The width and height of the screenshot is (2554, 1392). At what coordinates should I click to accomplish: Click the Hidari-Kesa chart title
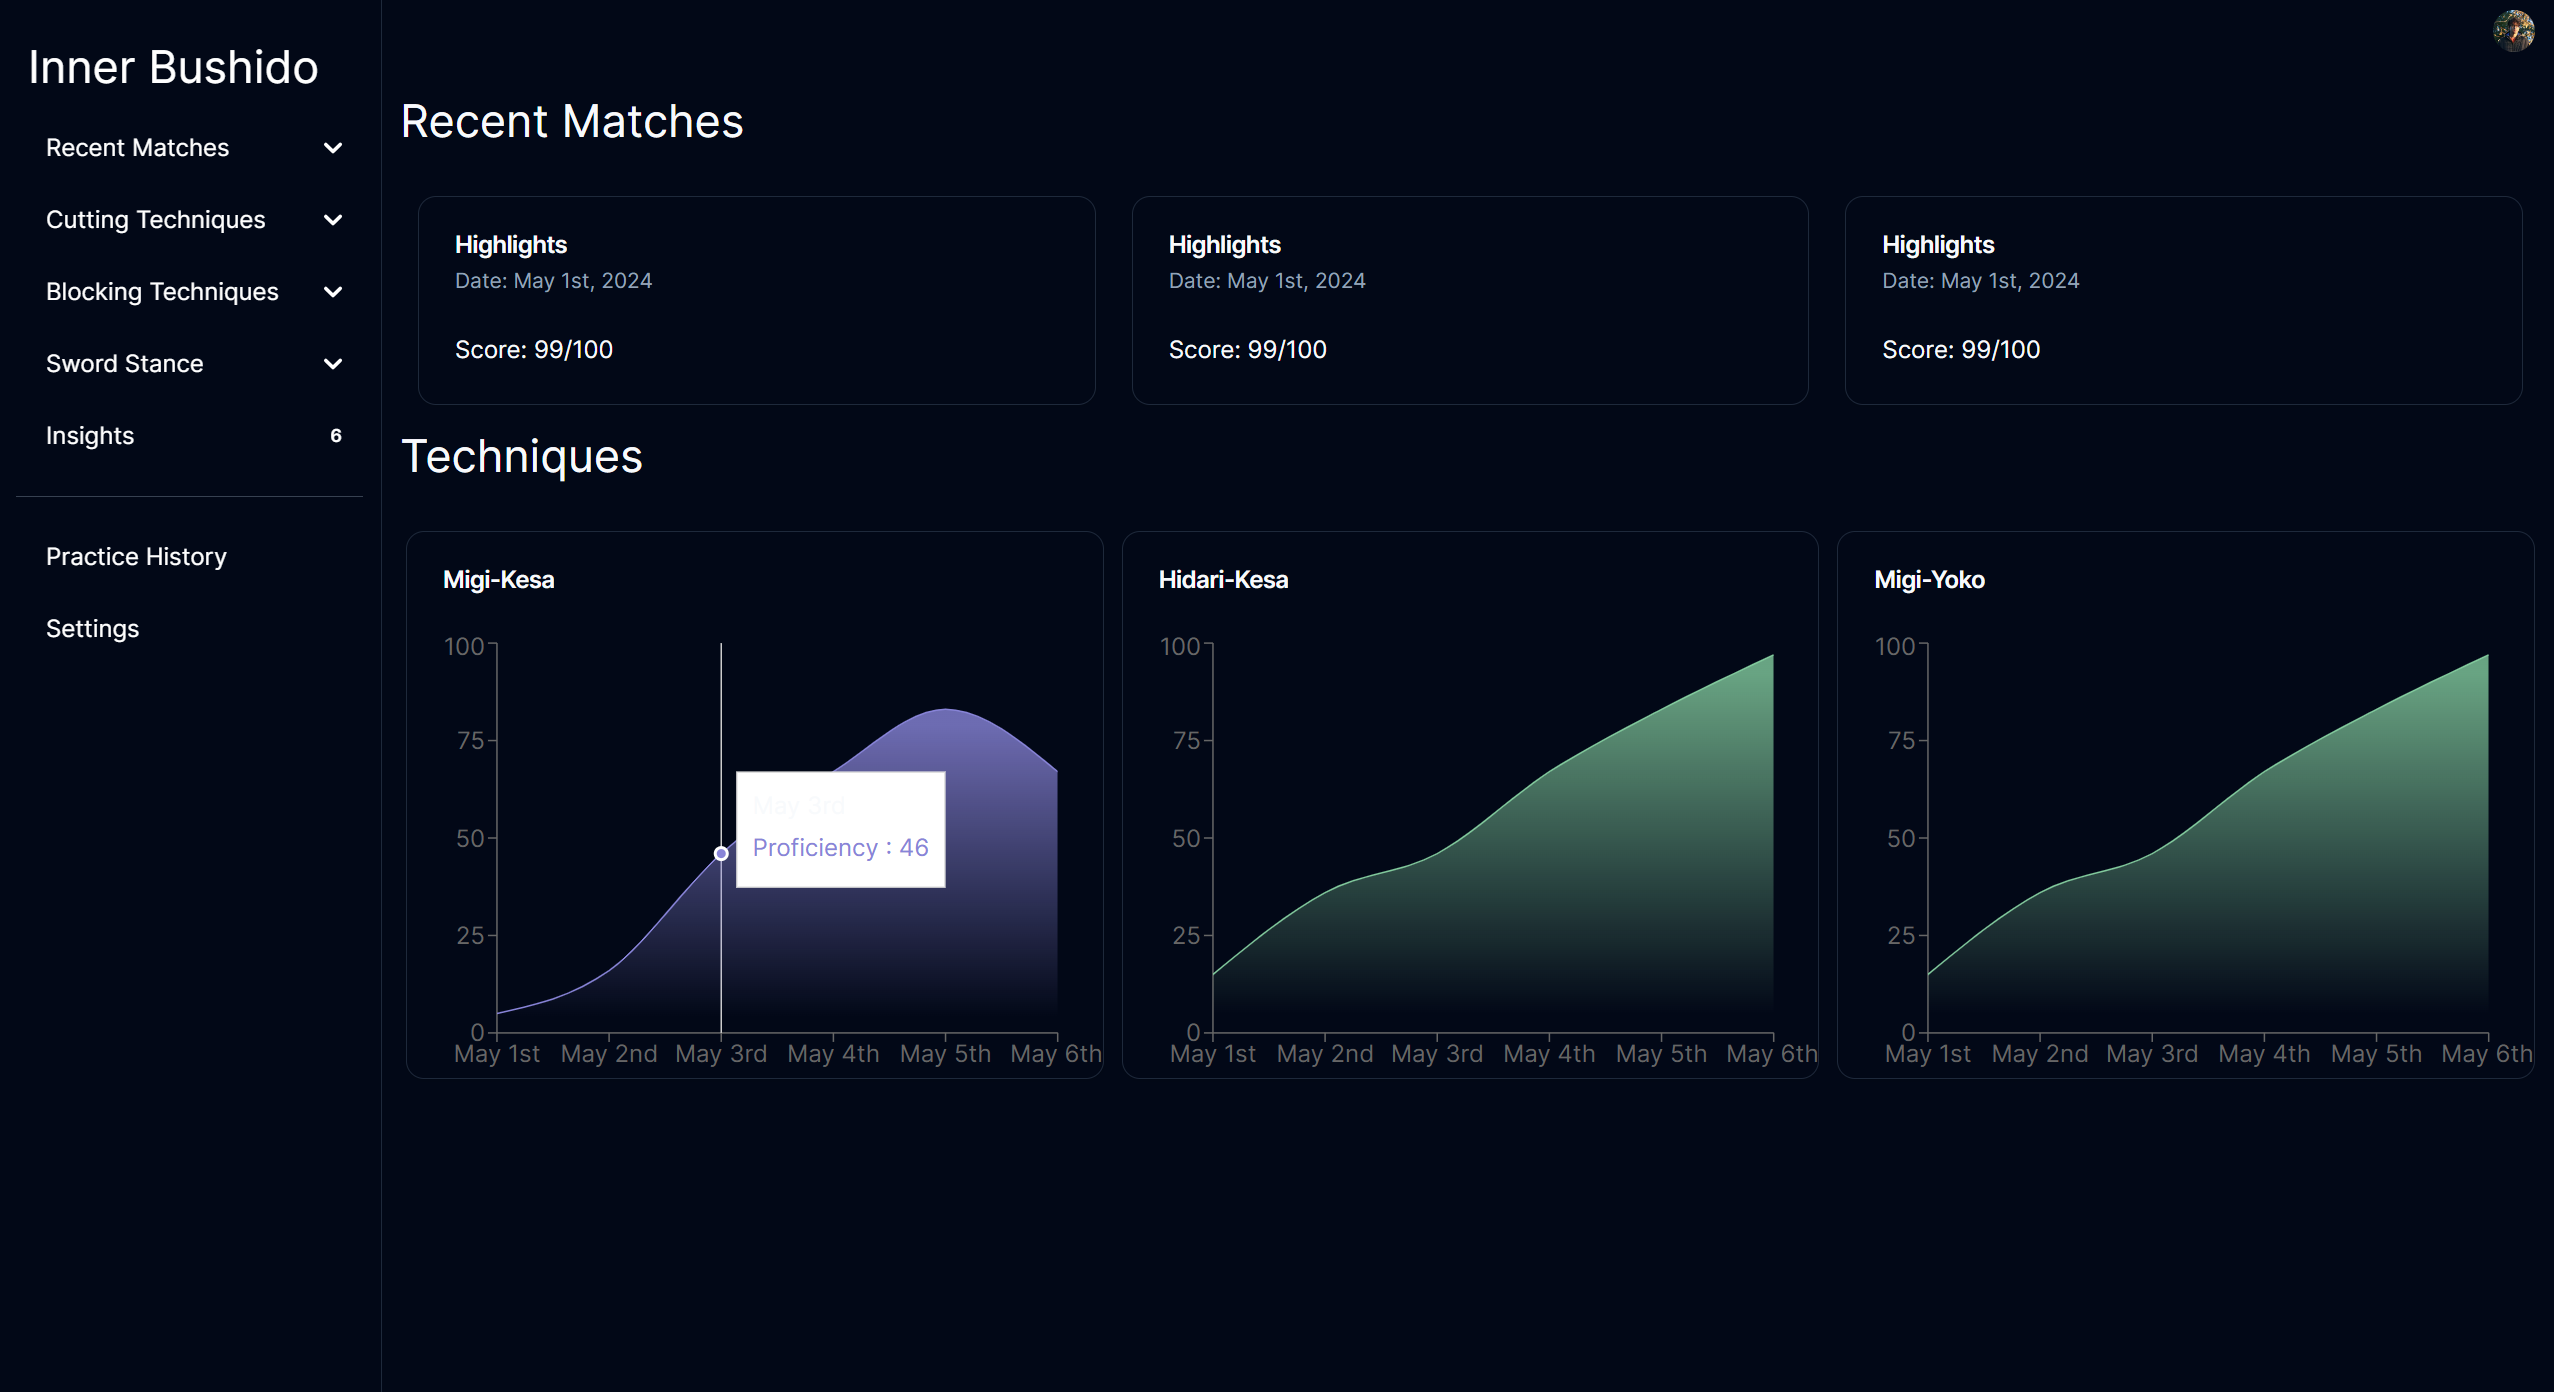point(1222,580)
